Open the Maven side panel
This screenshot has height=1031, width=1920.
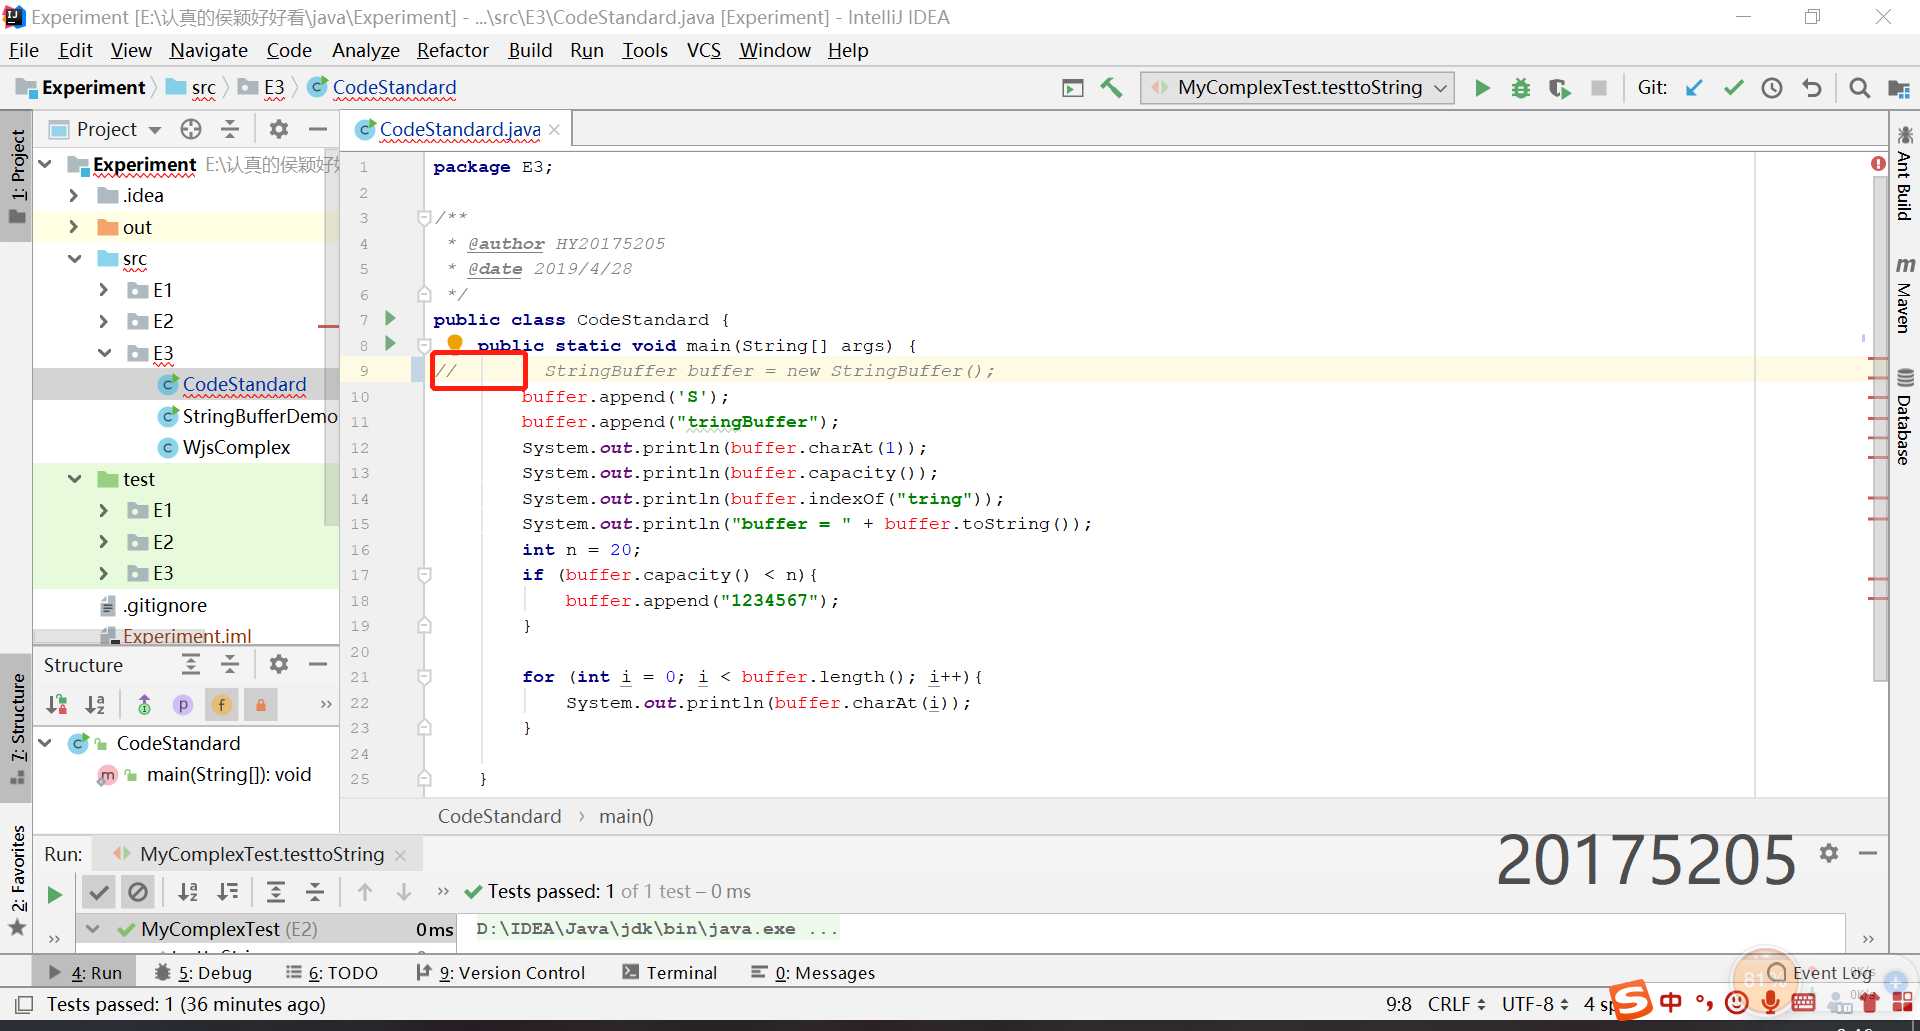[x=1904, y=295]
